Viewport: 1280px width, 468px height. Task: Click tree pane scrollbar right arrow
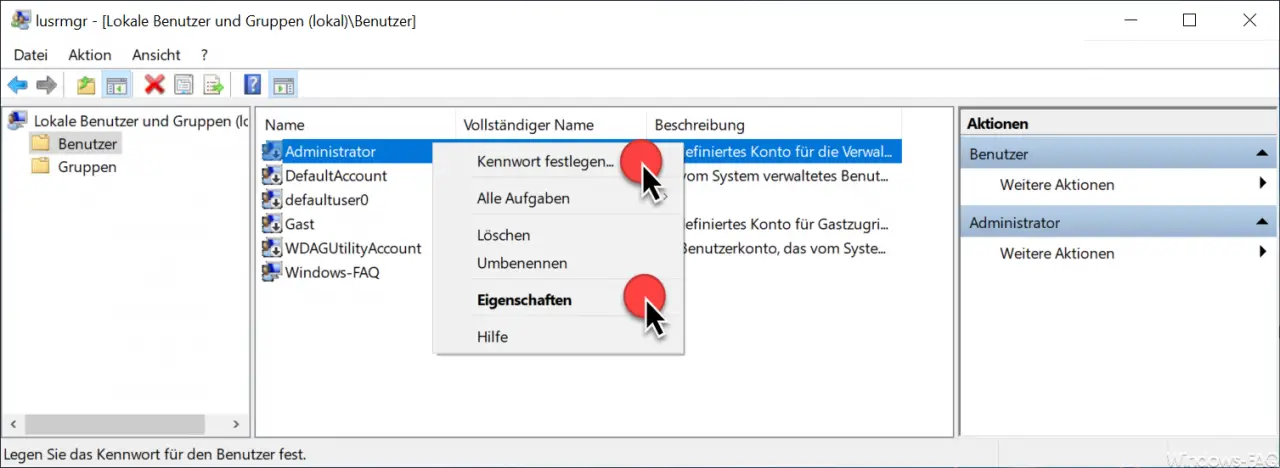235,423
